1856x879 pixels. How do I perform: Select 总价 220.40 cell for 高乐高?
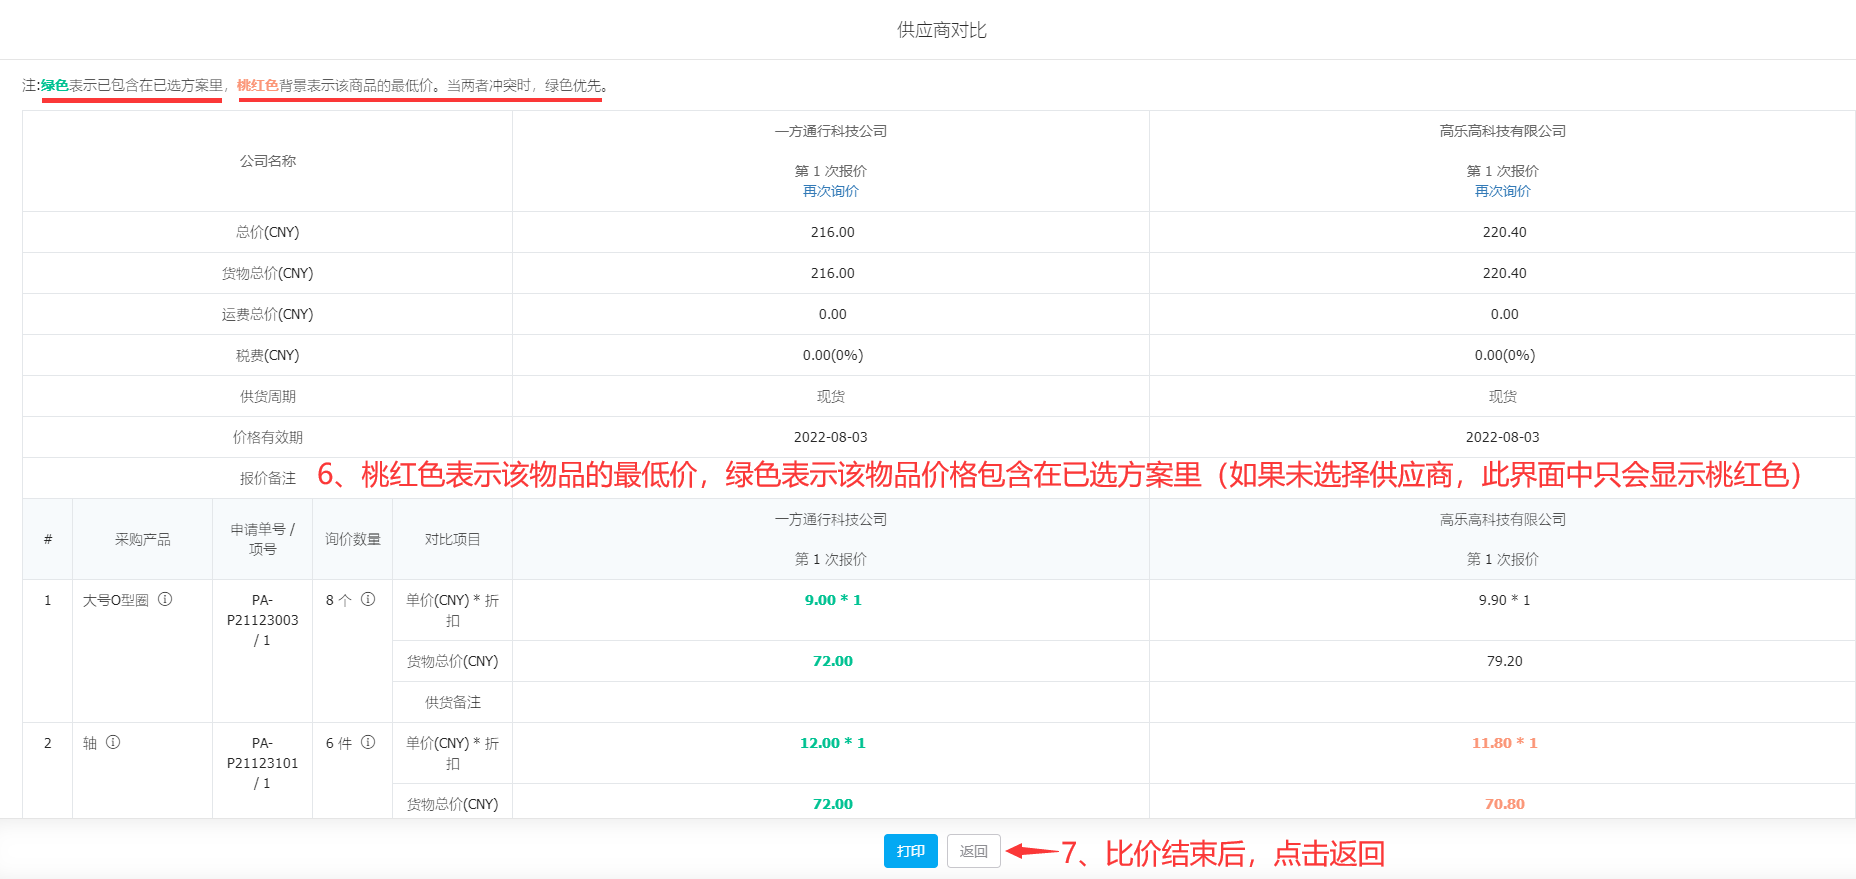tap(1503, 232)
